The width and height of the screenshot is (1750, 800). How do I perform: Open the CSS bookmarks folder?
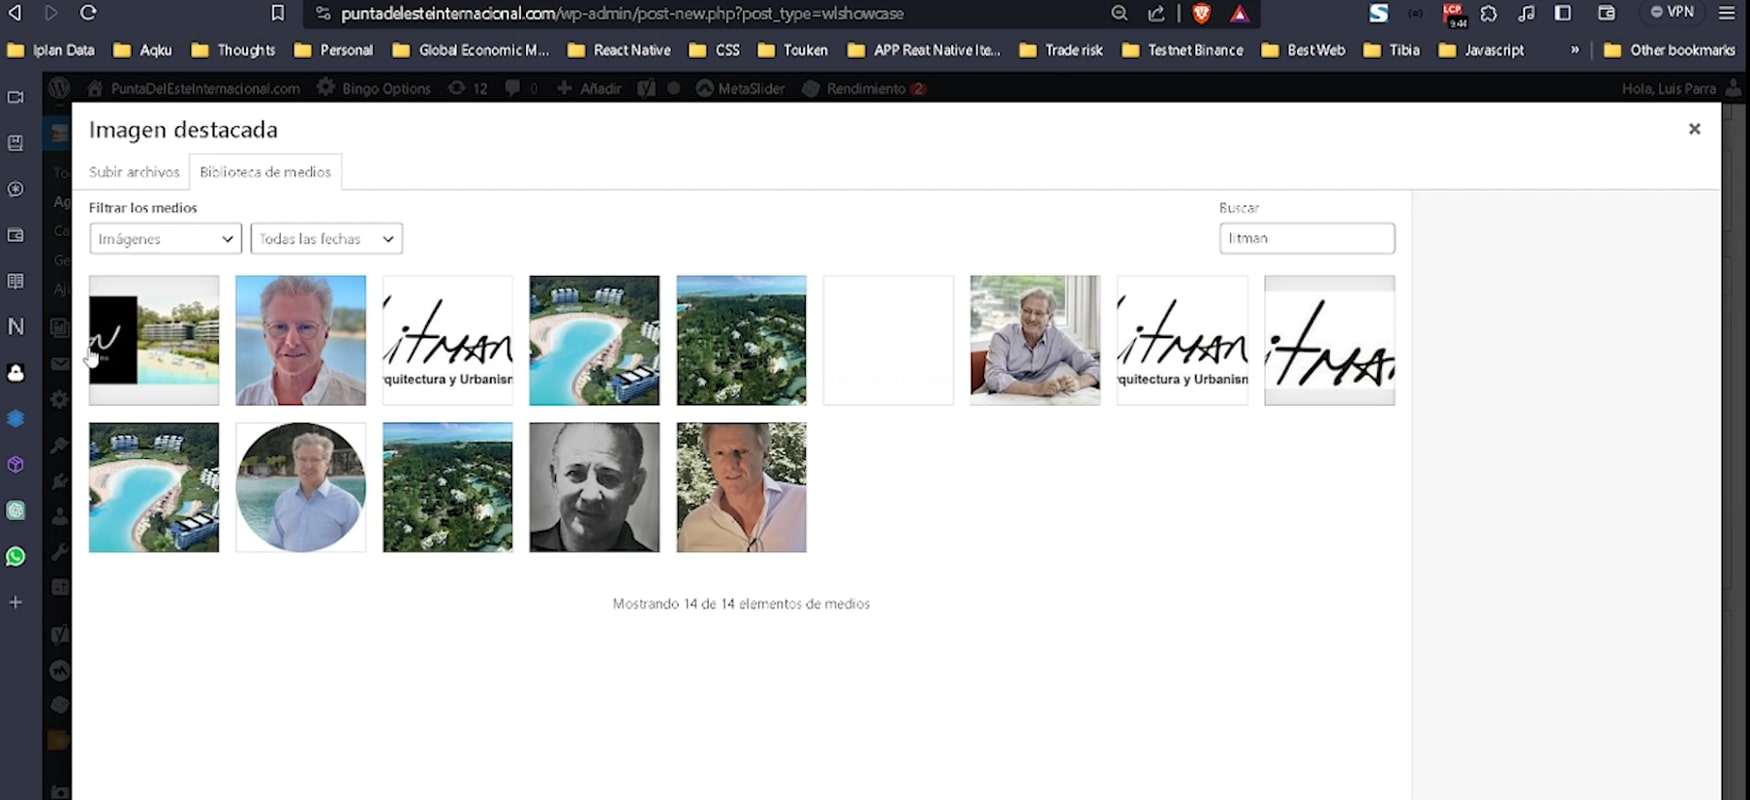715,50
